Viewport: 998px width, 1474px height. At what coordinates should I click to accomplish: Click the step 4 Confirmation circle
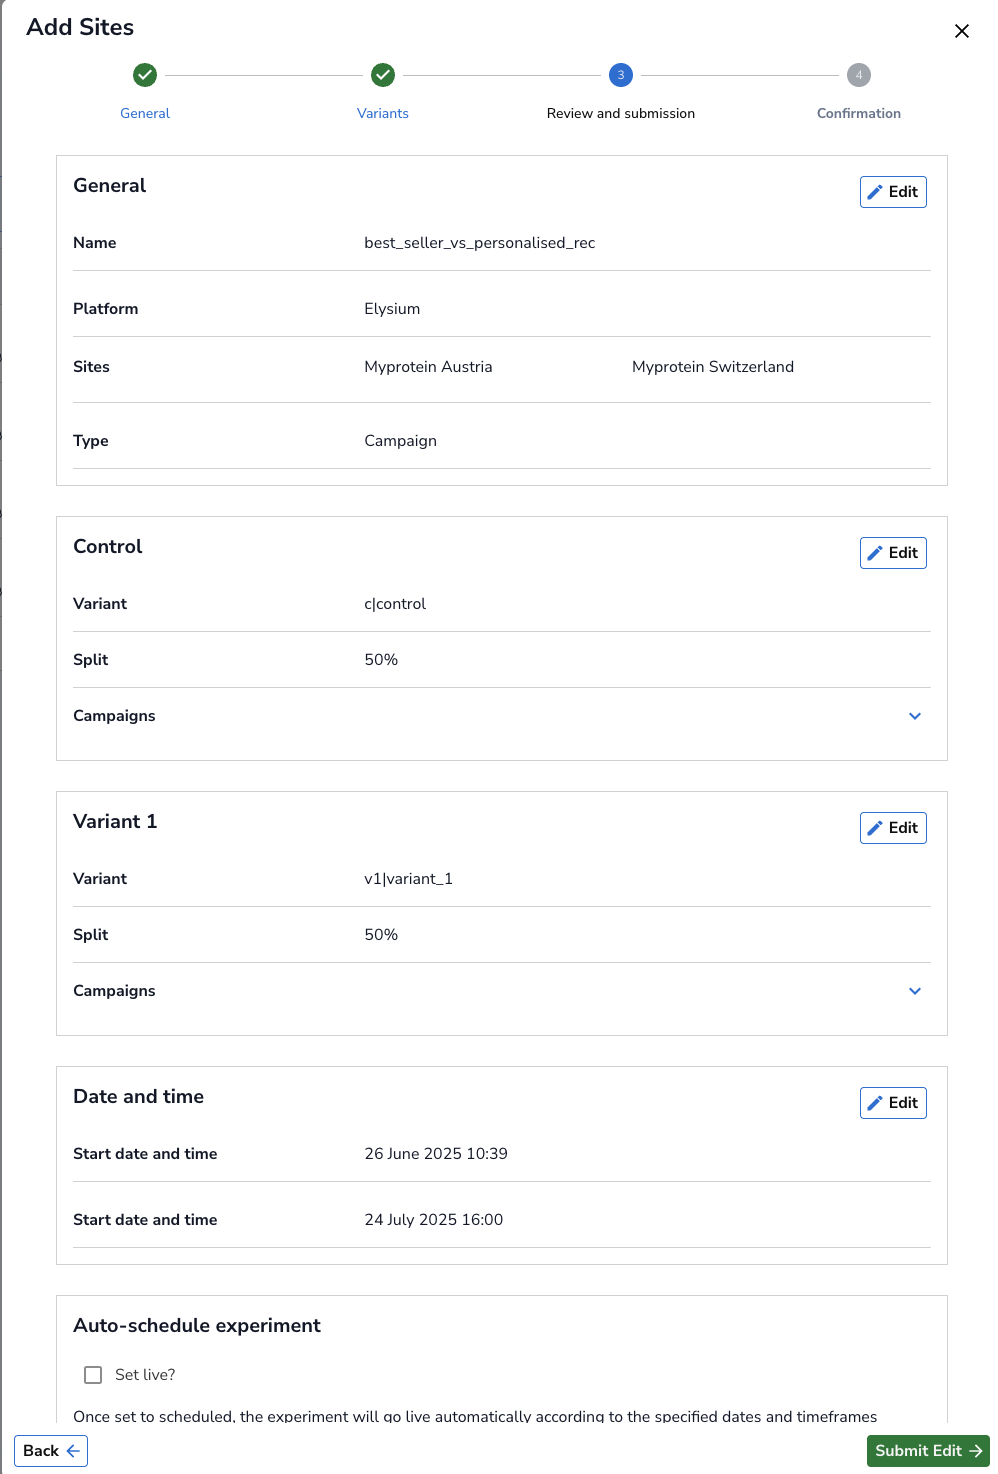coord(859,75)
